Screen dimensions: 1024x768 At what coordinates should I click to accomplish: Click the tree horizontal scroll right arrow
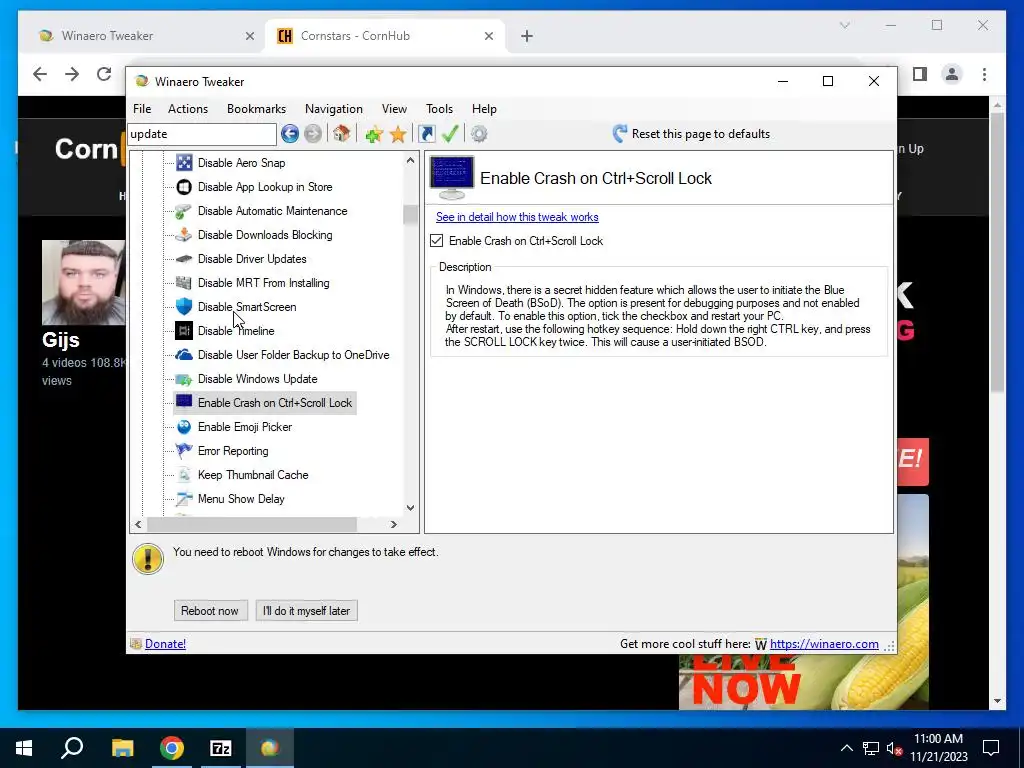394,524
